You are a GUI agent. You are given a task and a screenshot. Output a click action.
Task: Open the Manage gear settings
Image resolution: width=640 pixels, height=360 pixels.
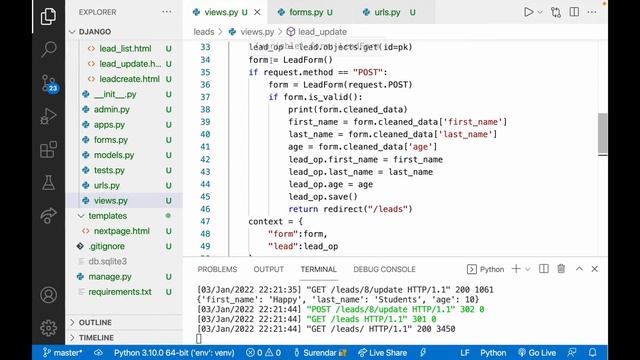pos(48,327)
